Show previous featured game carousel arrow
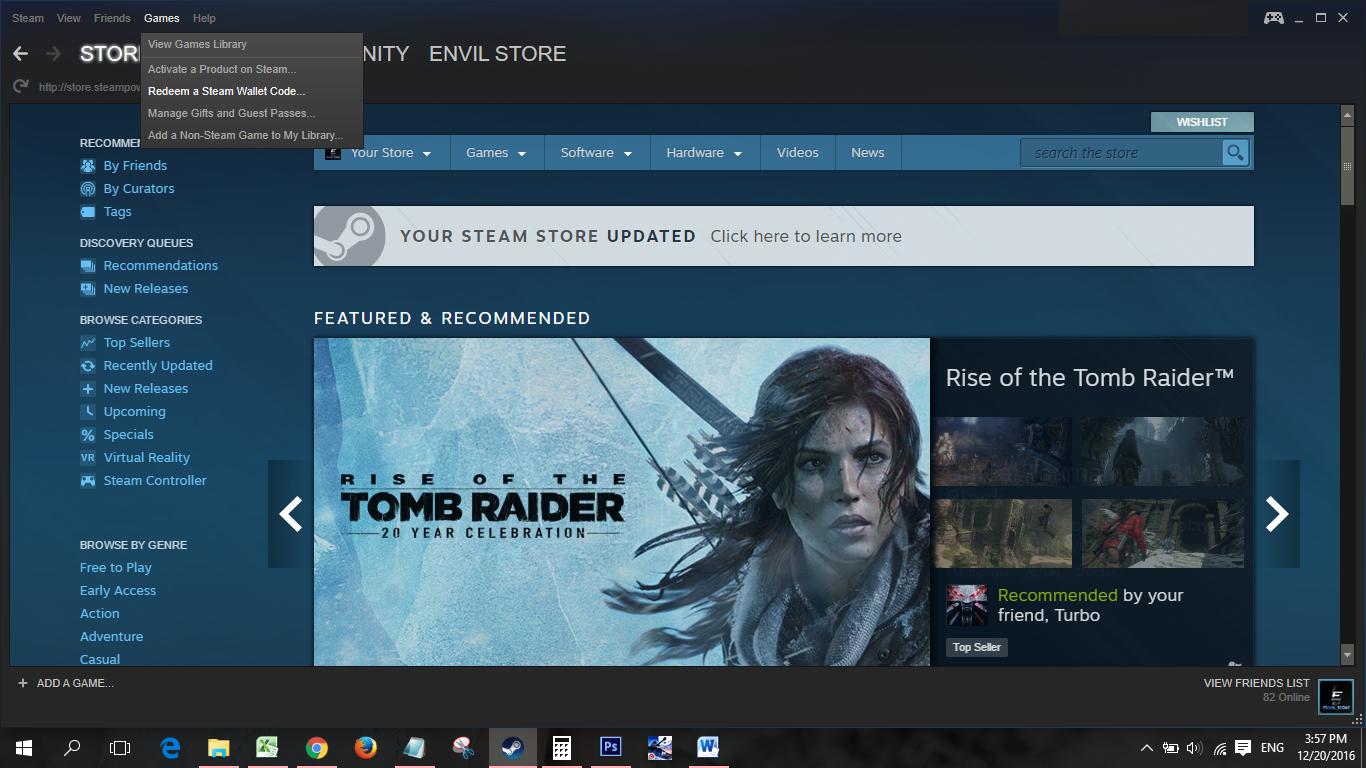Image resolution: width=1366 pixels, height=768 pixels. coord(291,514)
